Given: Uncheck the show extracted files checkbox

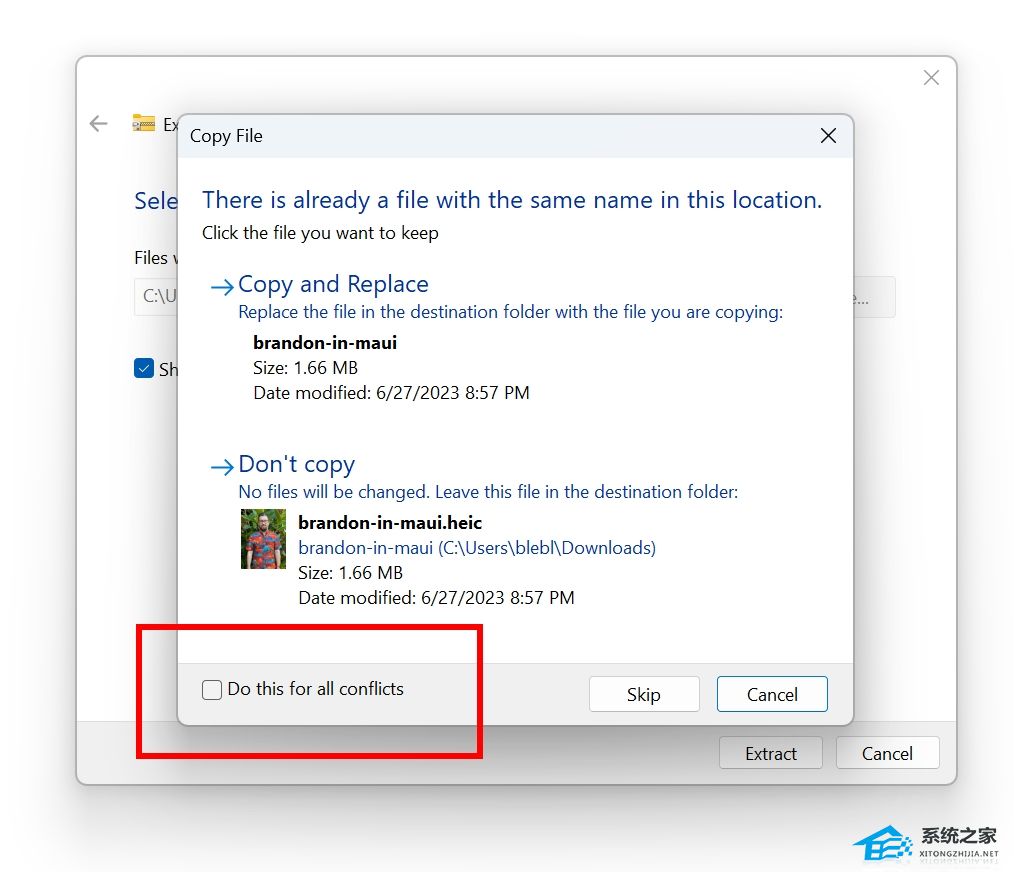Looking at the screenshot, I should point(144,368).
